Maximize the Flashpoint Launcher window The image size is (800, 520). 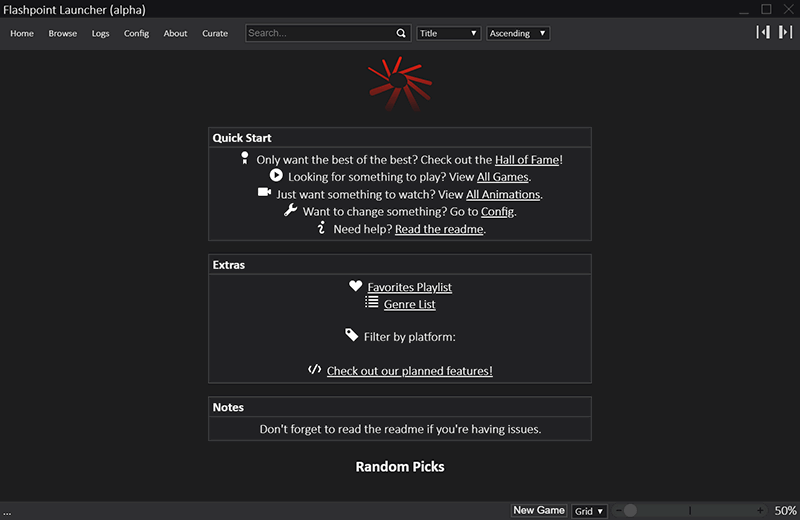point(766,9)
